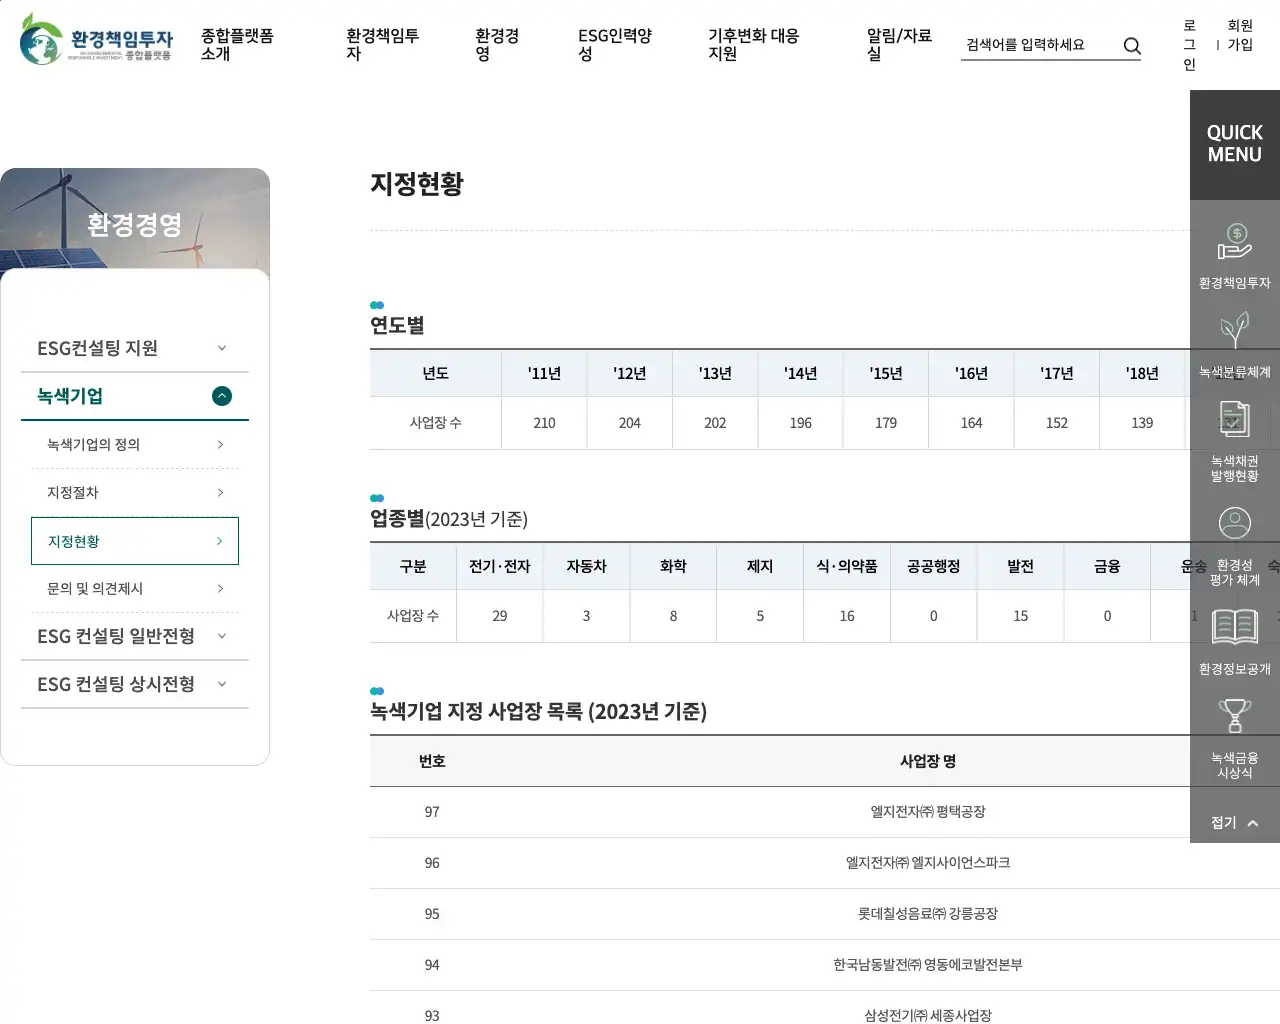Screen dimensions: 1280x1024
Task: Click the 로그인 link
Action: click(x=1189, y=45)
